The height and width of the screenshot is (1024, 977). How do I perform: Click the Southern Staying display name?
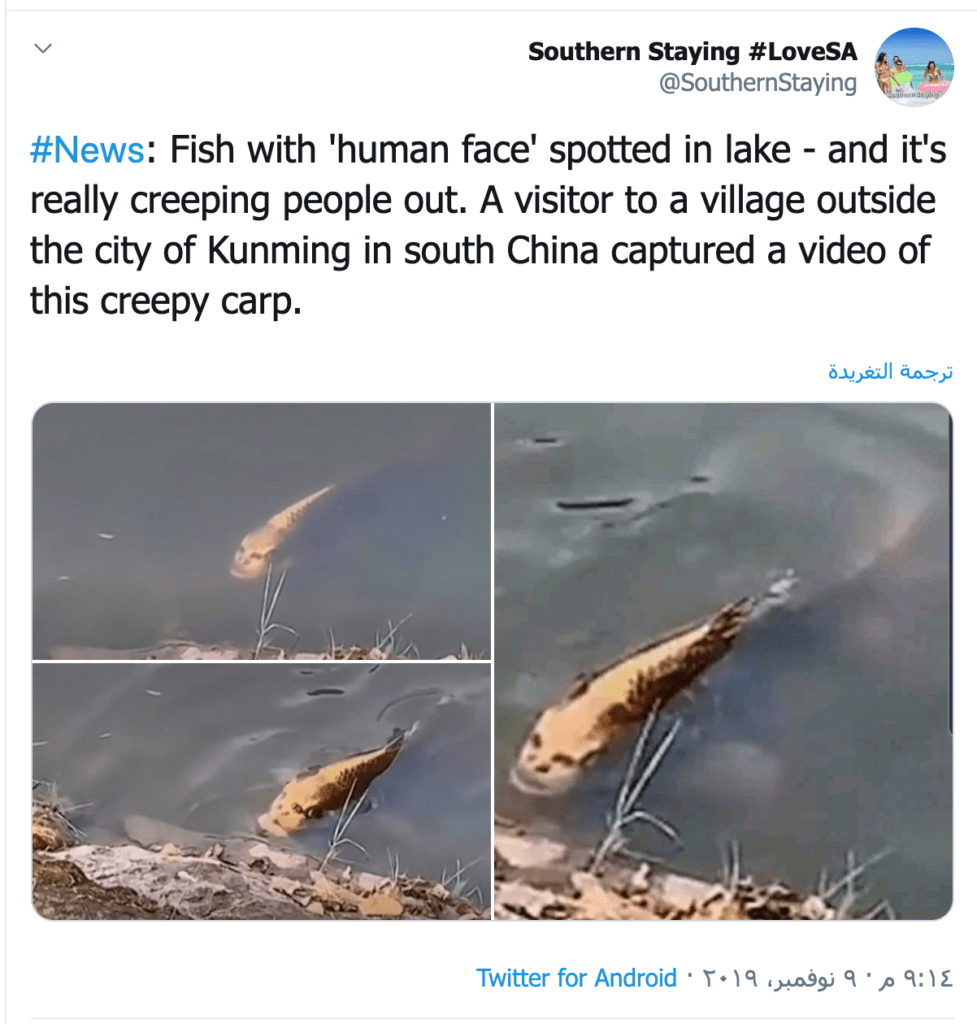[692, 51]
